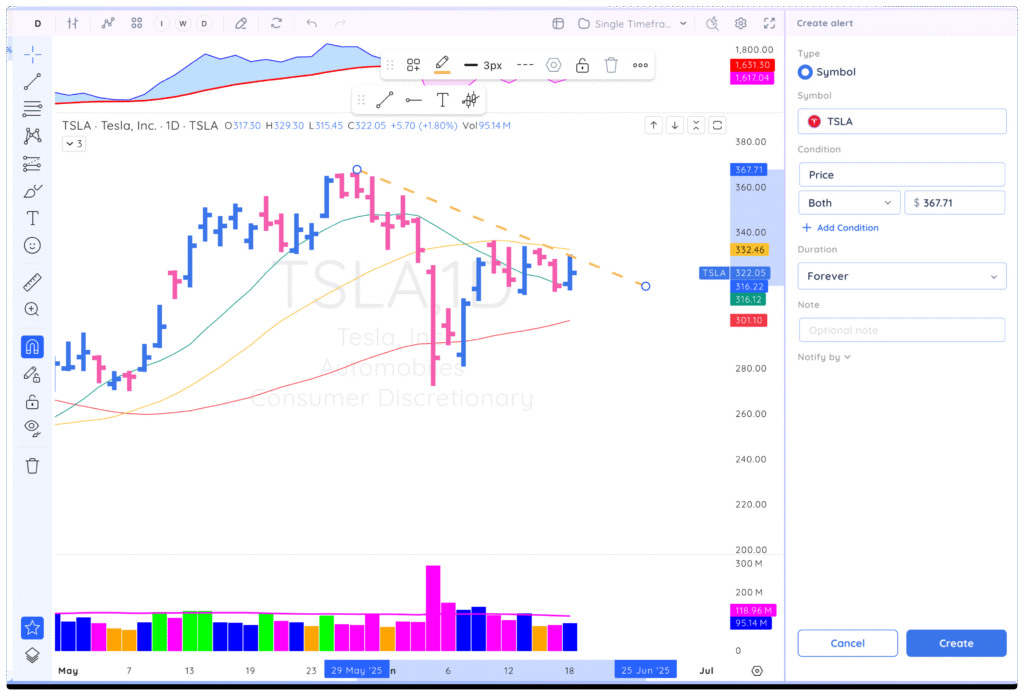Collapse the pane with the inward-arrows button
The height and width of the screenshot is (696, 1024).
coord(696,125)
